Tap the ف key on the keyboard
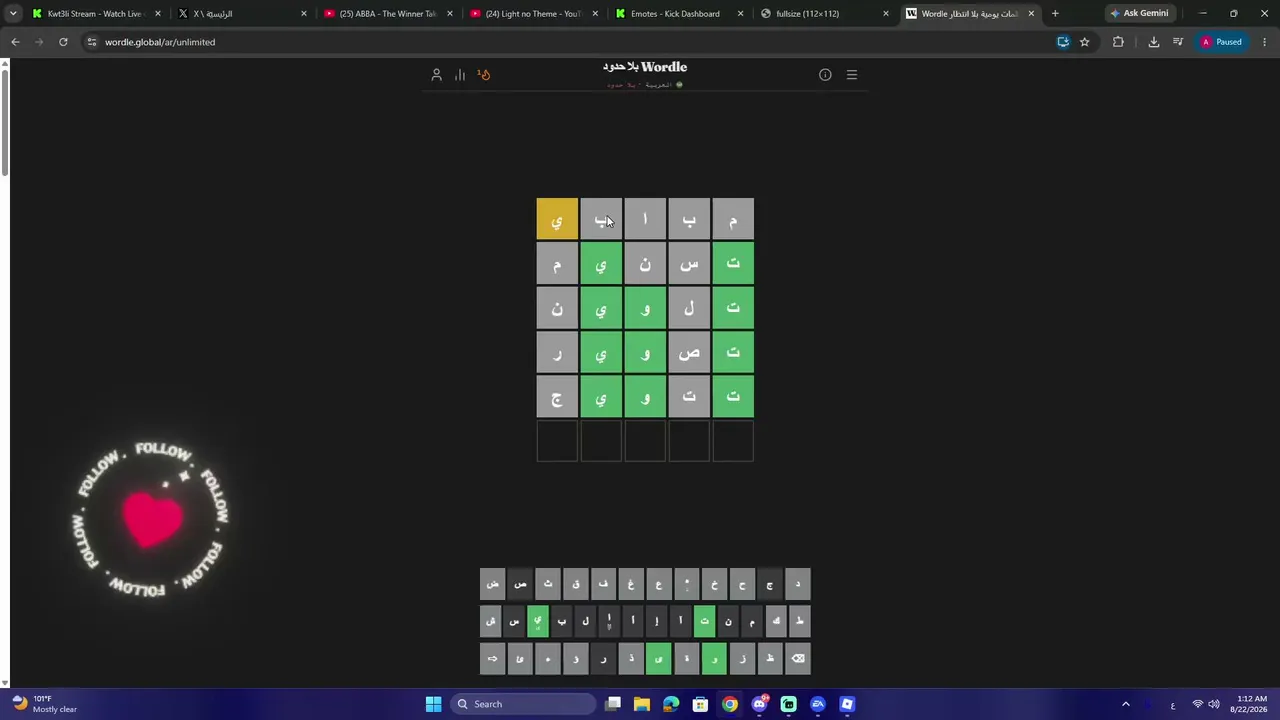This screenshot has height=720, width=1280. click(603, 584)
